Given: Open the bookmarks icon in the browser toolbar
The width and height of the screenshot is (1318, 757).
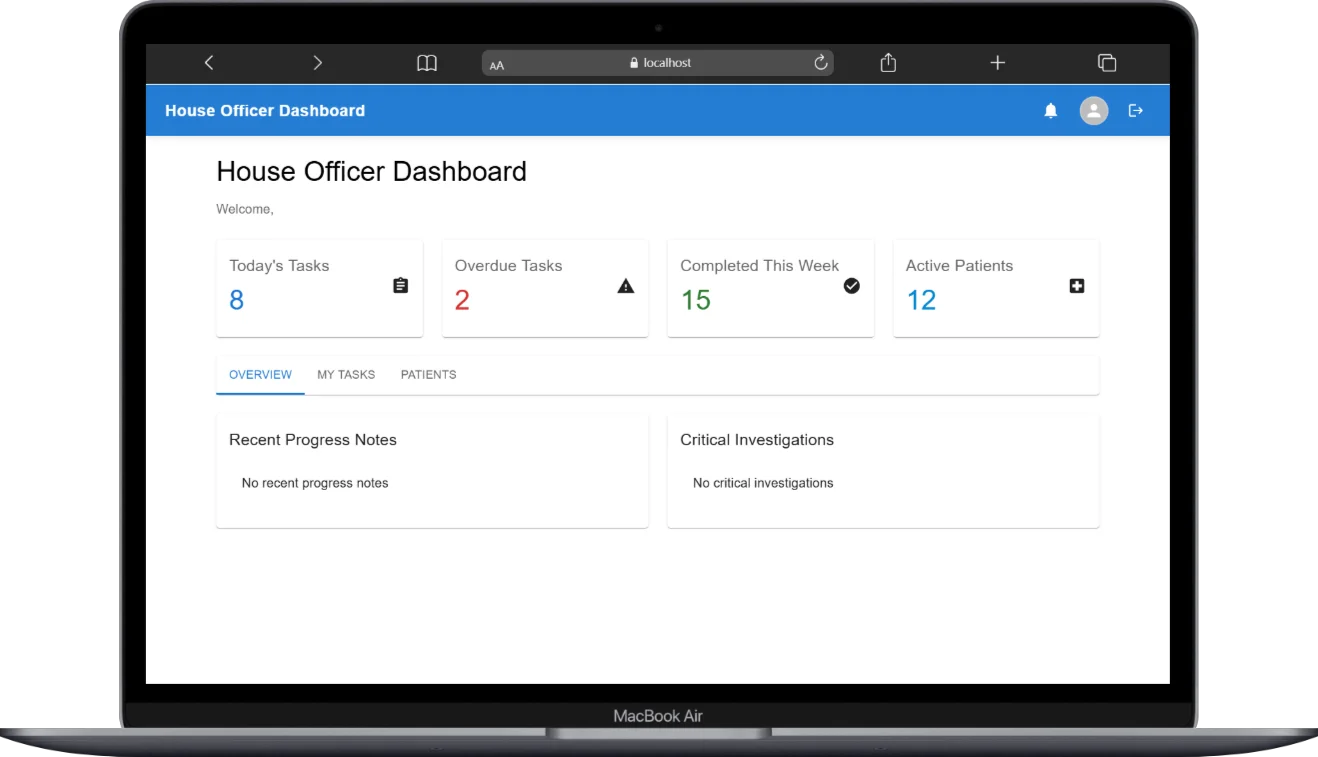Looking at the screenshot, I should tap(427, 62).
